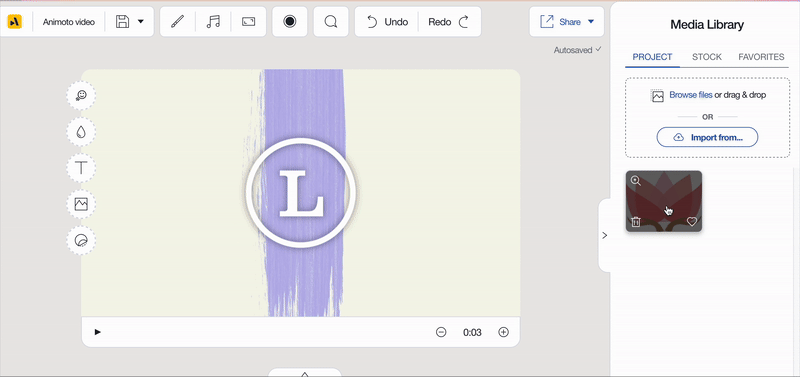The width and height of the screenshot is (800, 377).
Task: Open the aspect ratio tool
Action: (248, 22)
